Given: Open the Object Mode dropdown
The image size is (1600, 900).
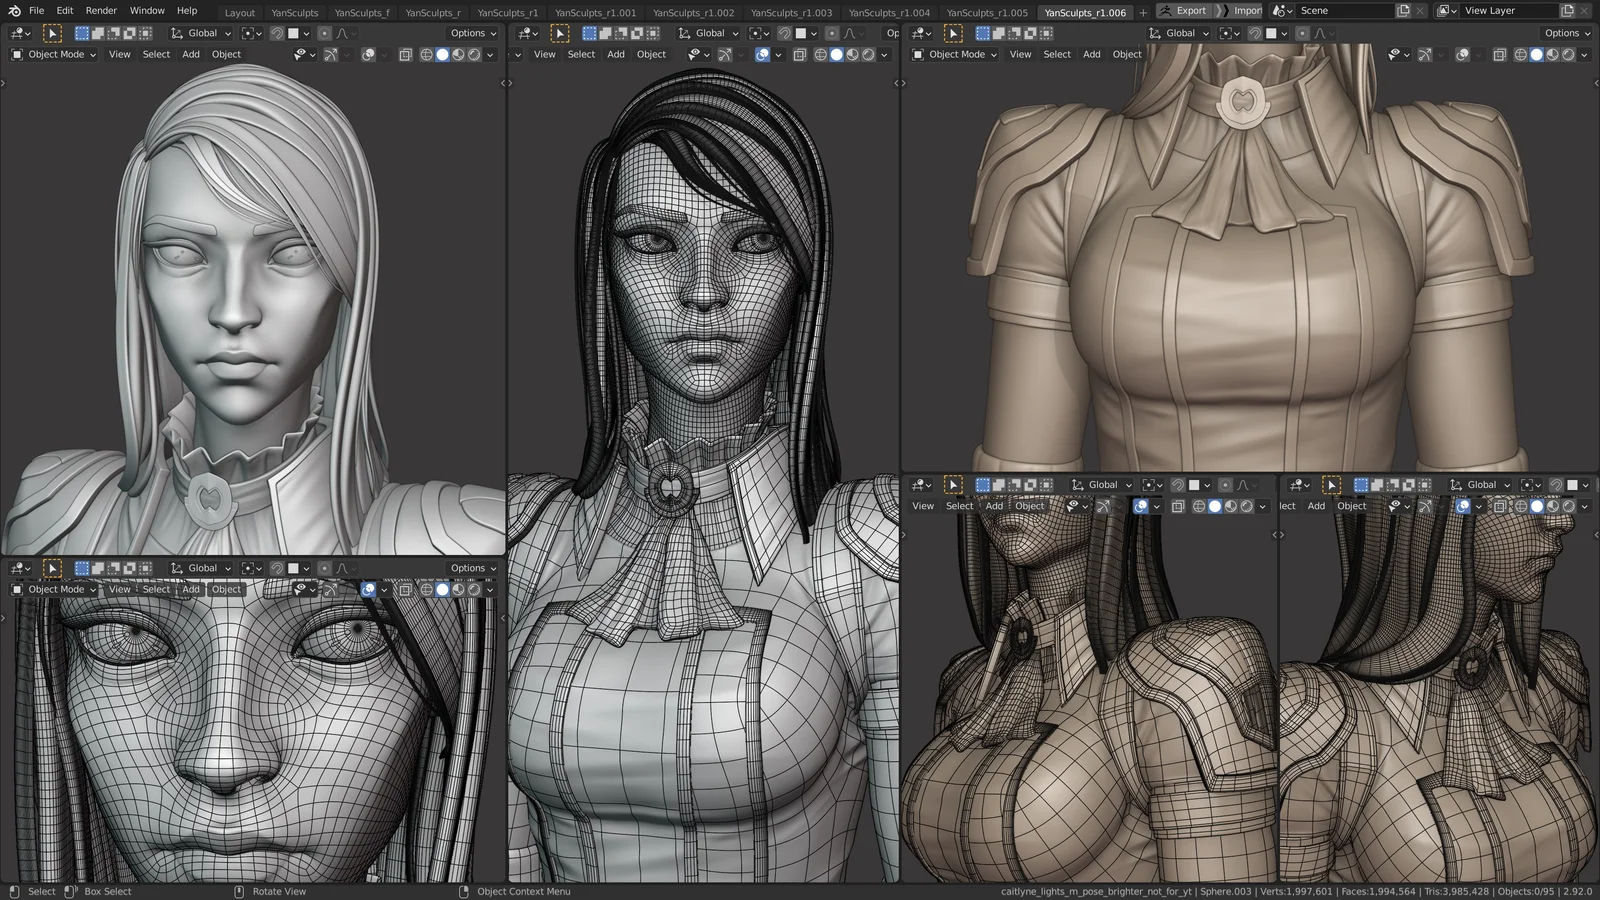Looking at the screenshot, I should click(x=56, y=54).
